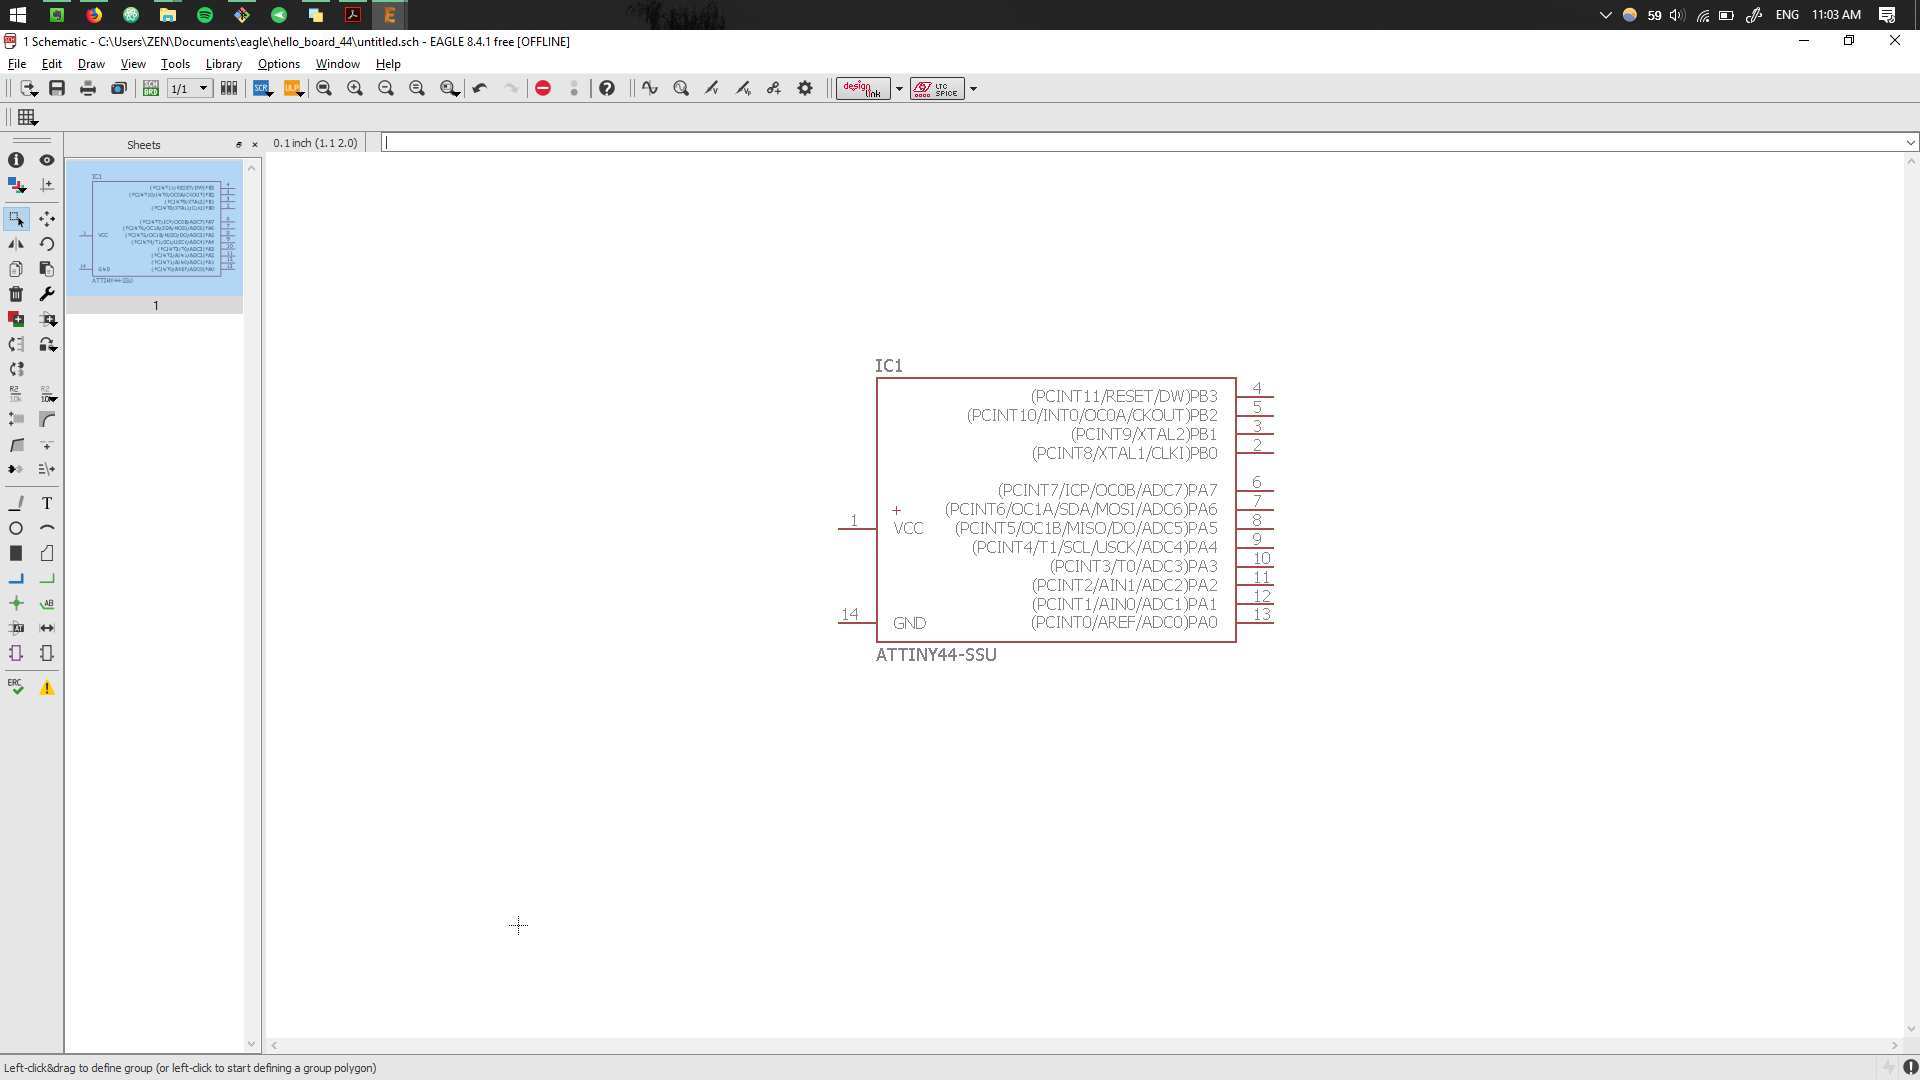Open the Grid settings dropdown

(x=28, y=117)
